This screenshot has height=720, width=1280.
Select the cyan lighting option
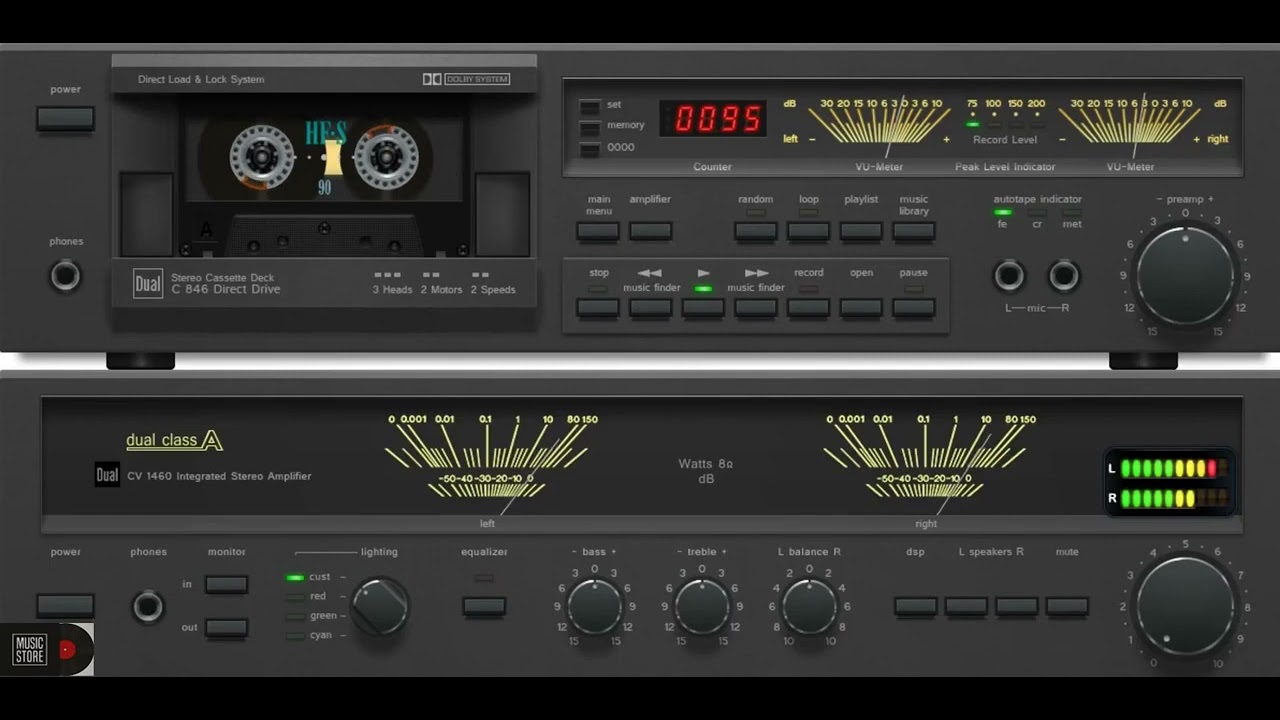[x=295, y=635]
